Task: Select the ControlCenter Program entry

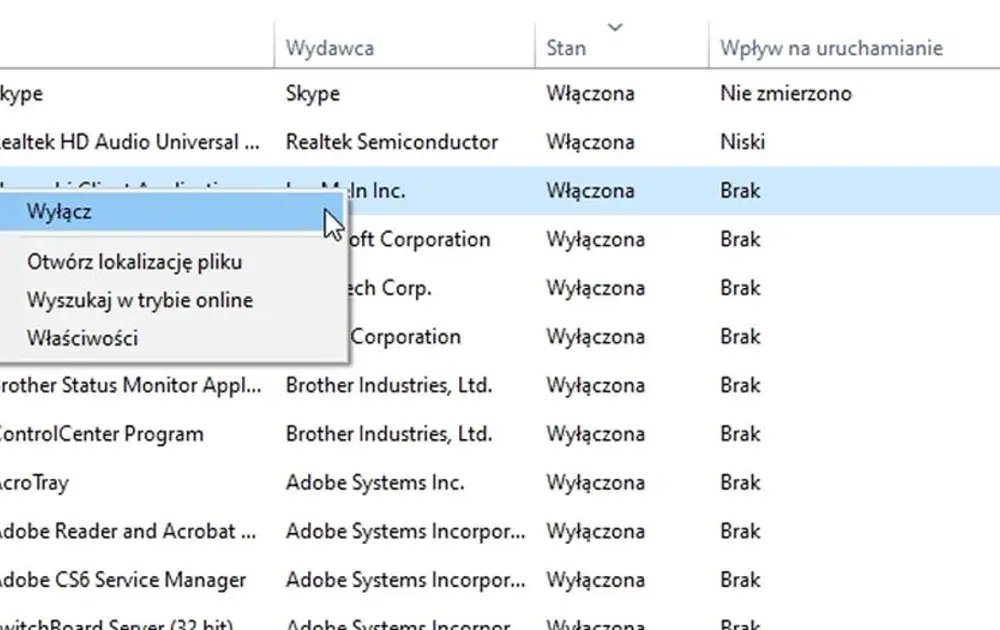Action: 101,434
